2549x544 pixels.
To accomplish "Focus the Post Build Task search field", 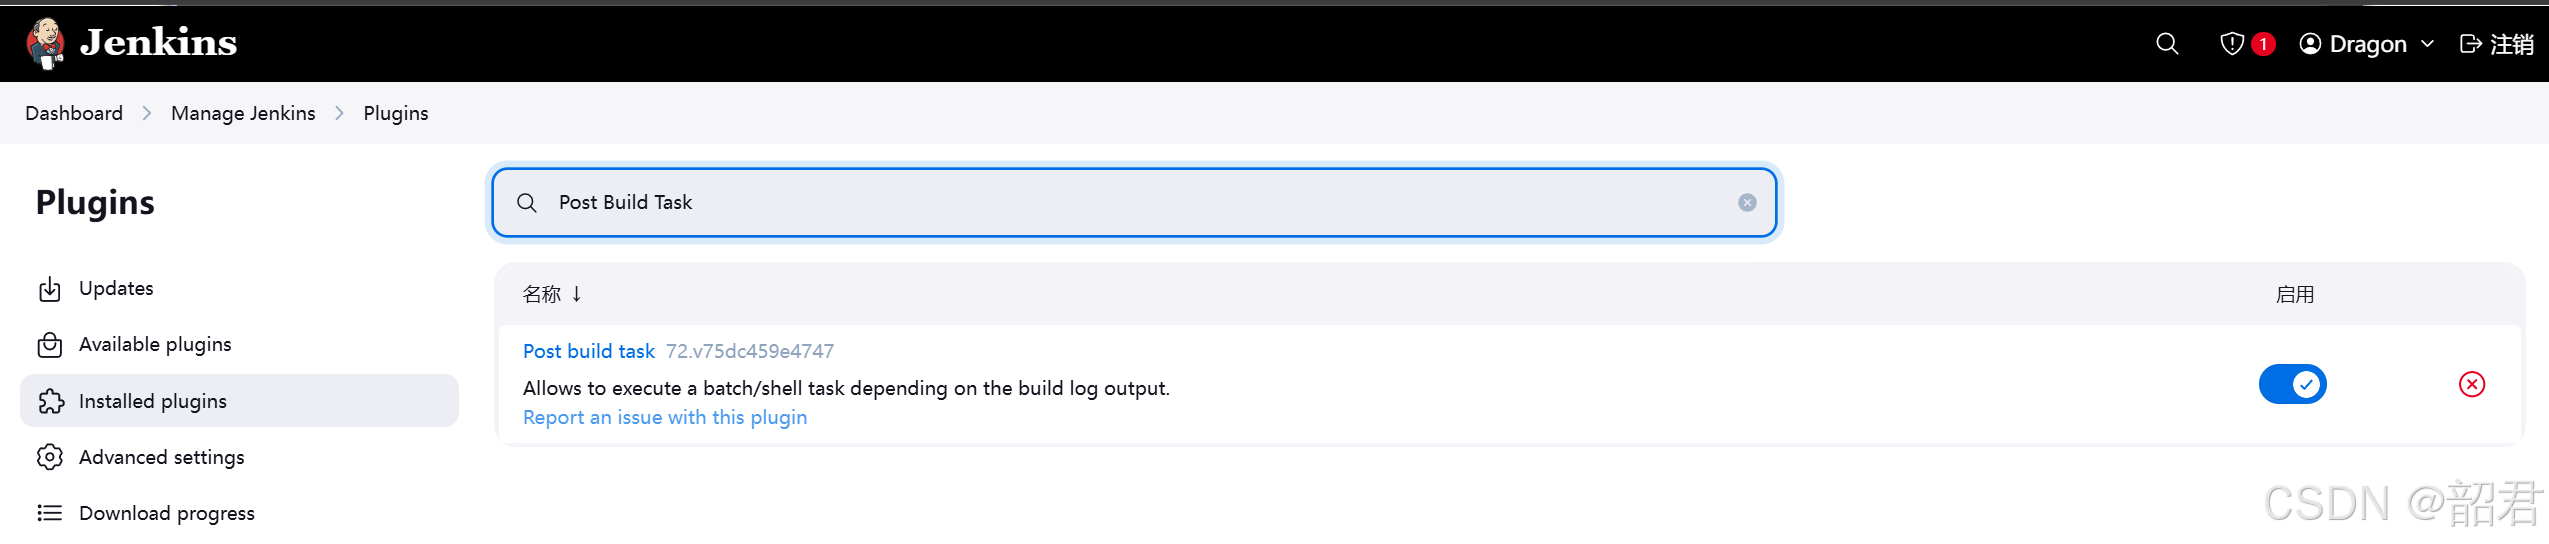I will [x=1134, y=202].
